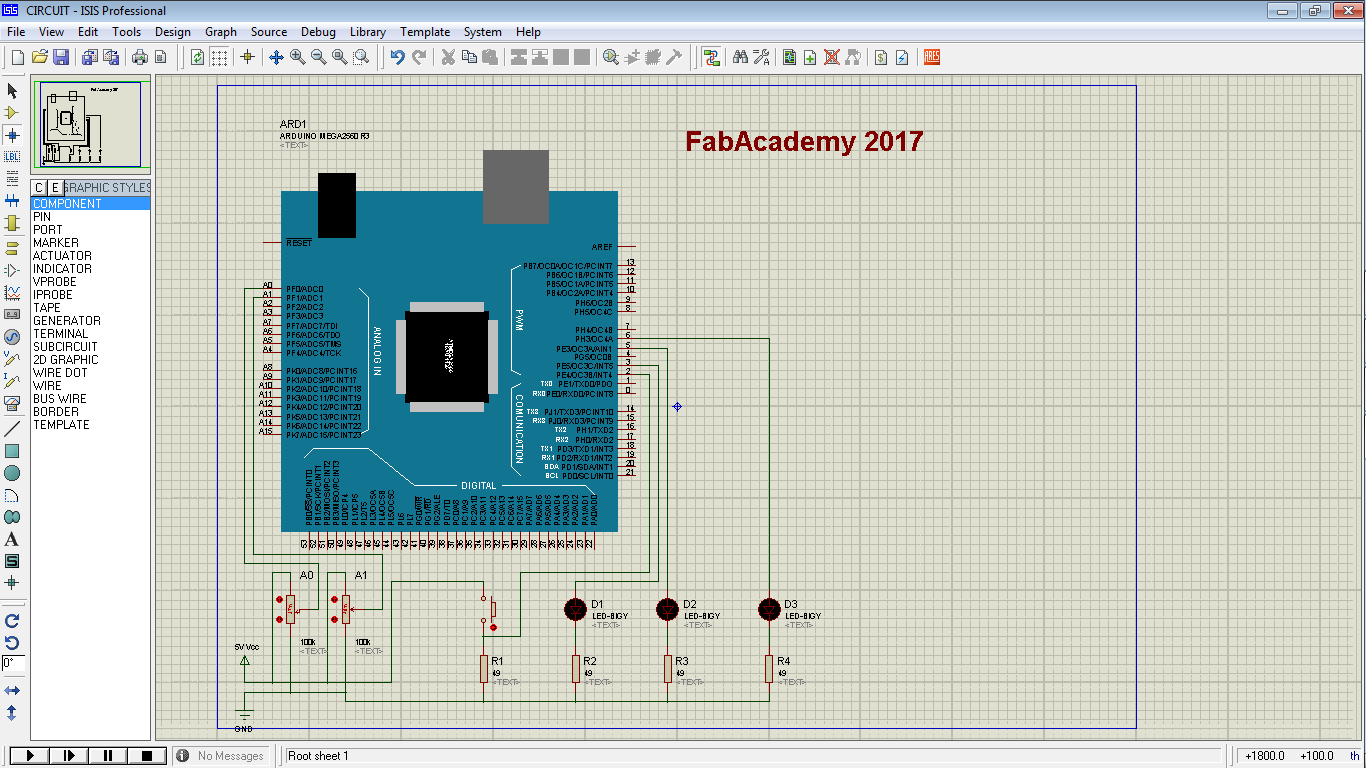This screenshot has height=768, width=1366.
Task: Select 2D GRAPHIC in styles list
Action: (x=91, y=360)
